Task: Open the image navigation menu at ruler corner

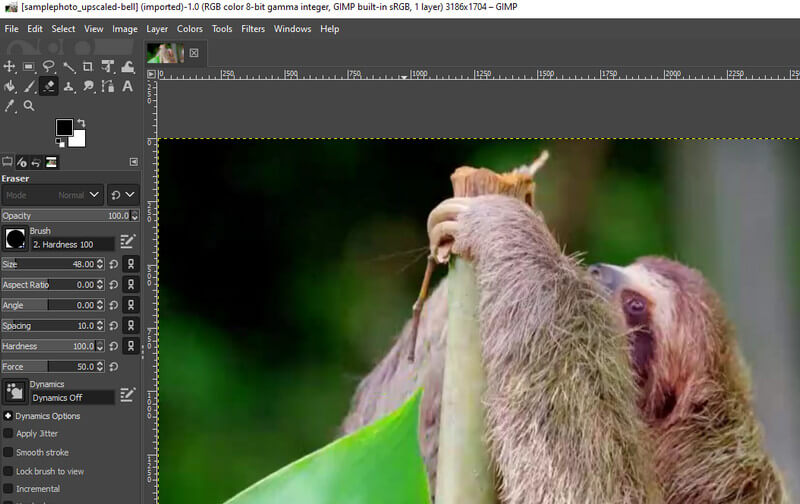Action: coord(152,74)
